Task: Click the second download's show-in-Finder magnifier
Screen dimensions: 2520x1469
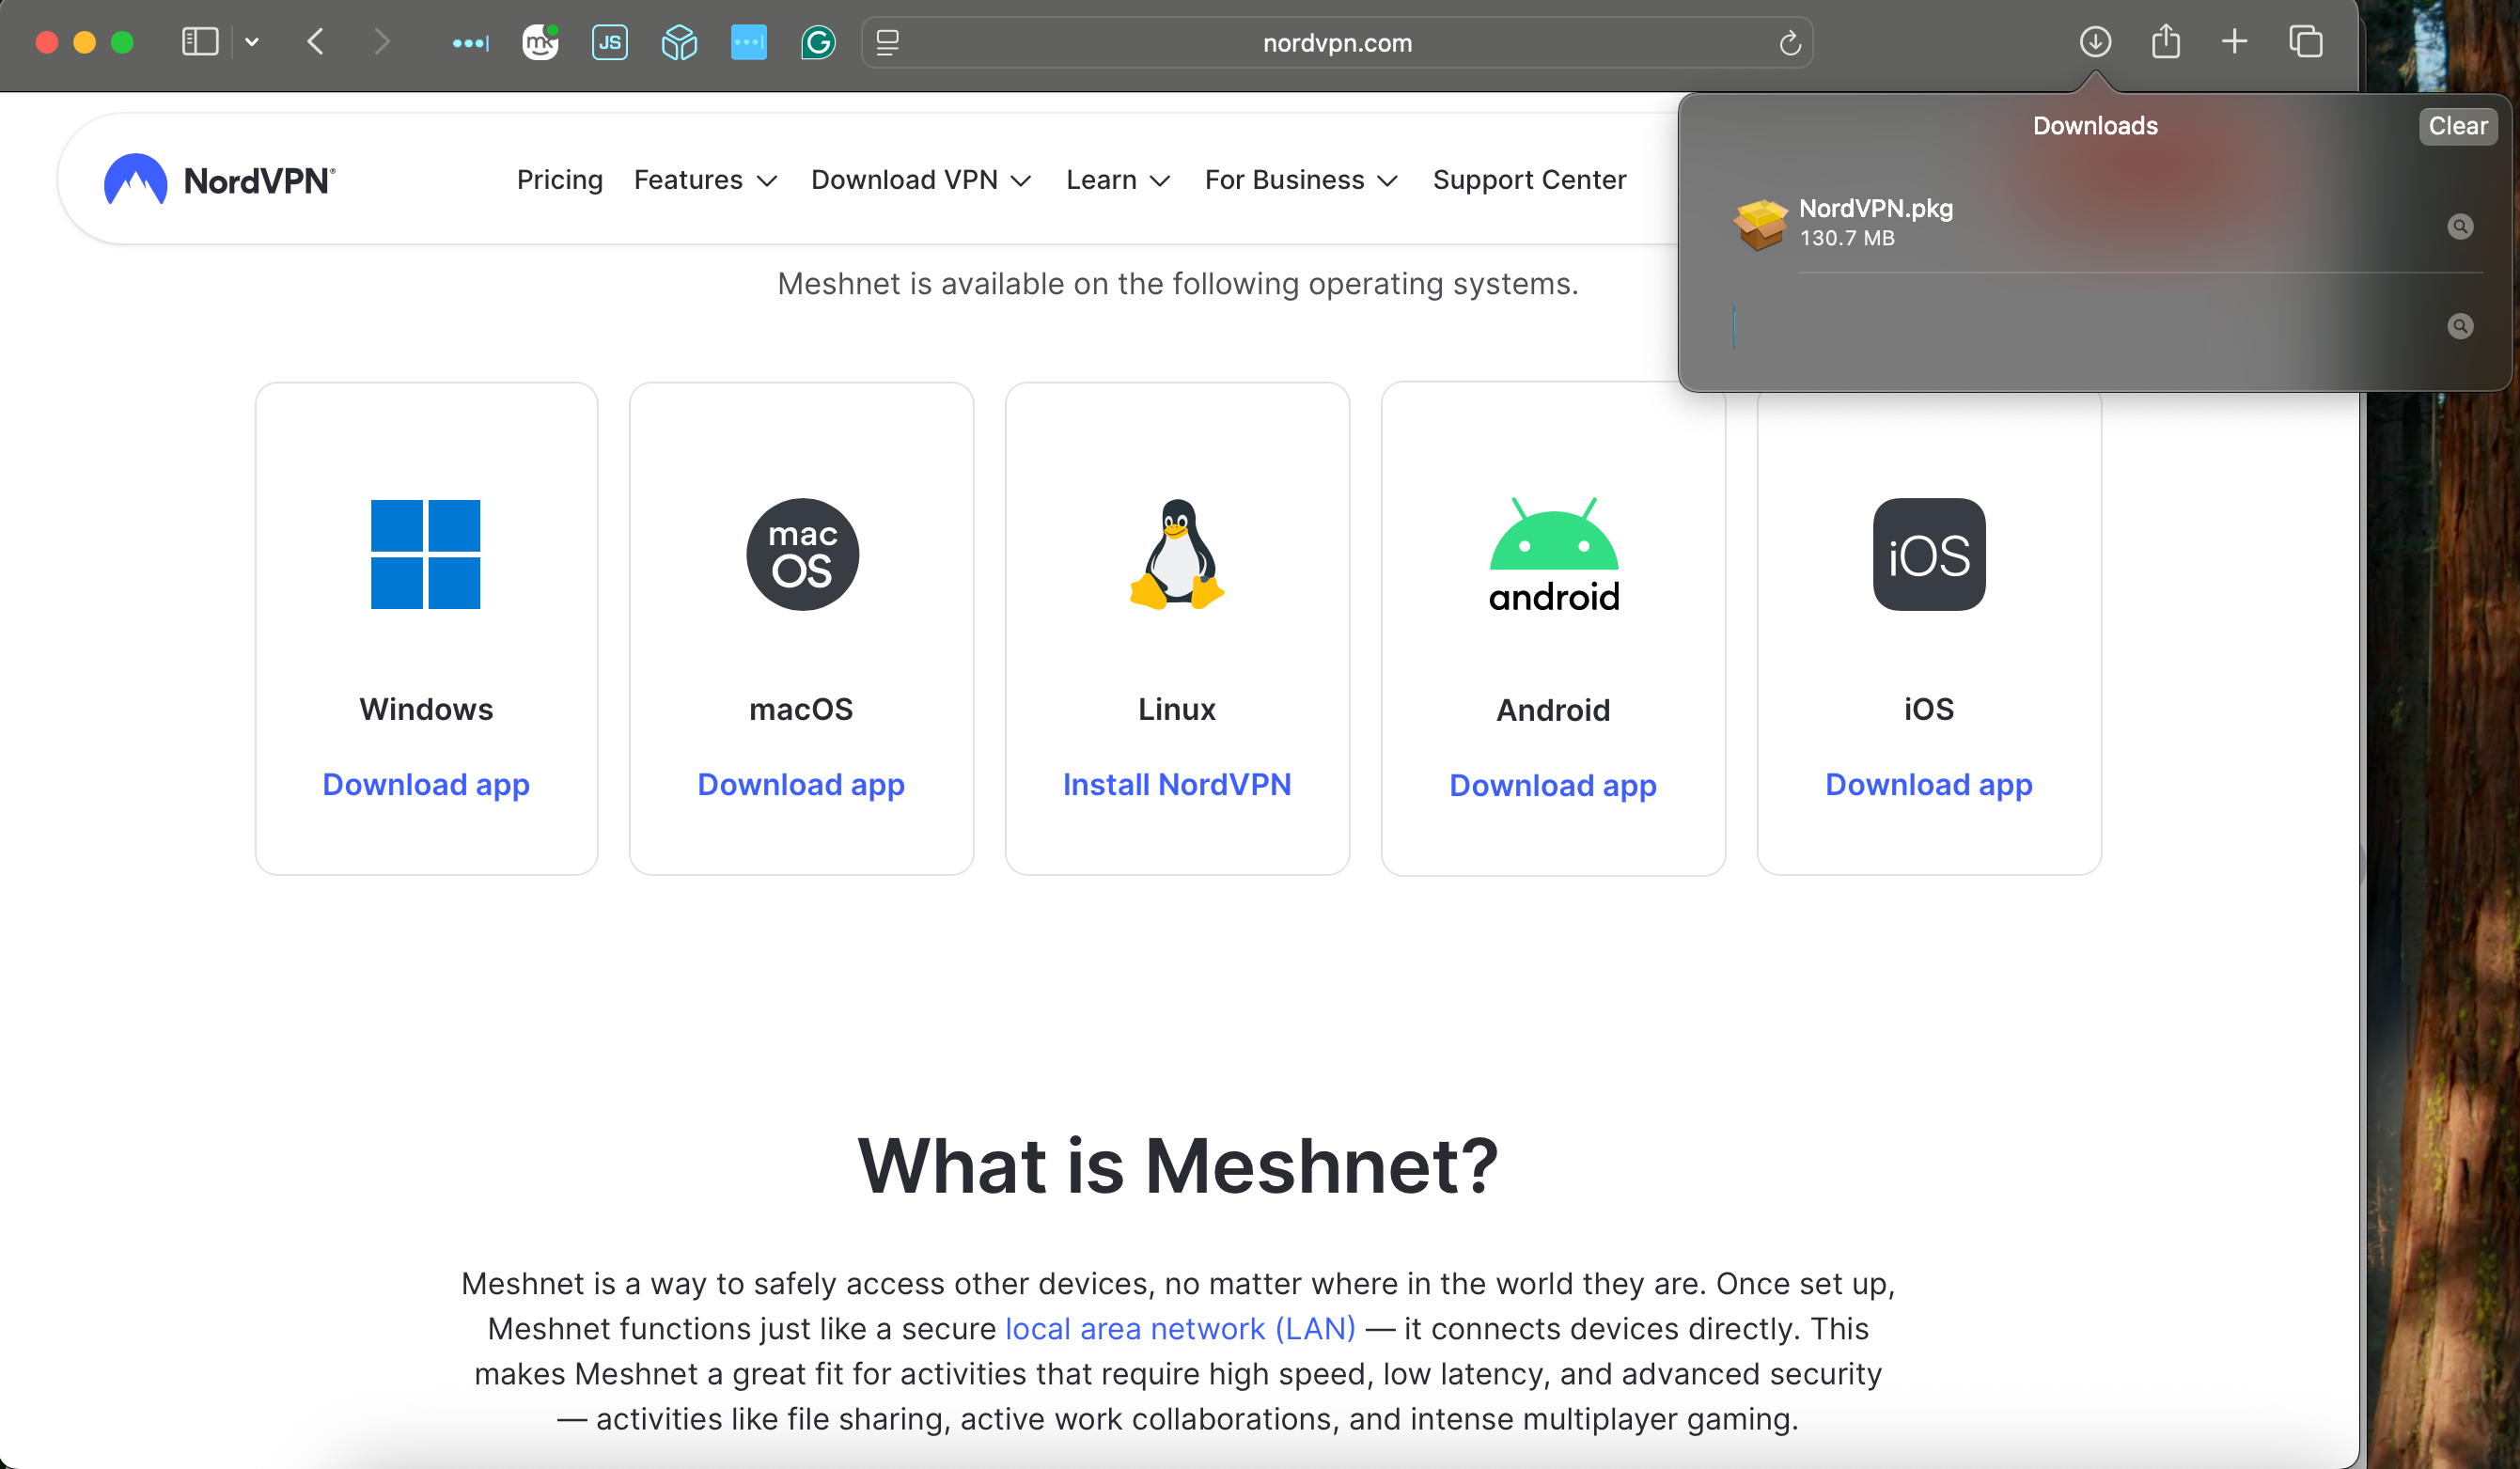Action: point(2460,326)
